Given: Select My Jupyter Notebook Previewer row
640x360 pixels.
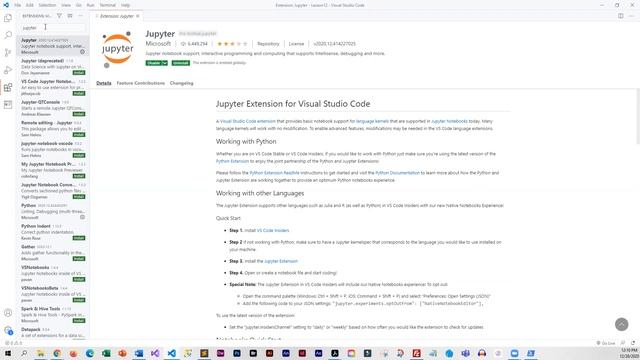Looking at the screenshot, I should click(53, 170).
